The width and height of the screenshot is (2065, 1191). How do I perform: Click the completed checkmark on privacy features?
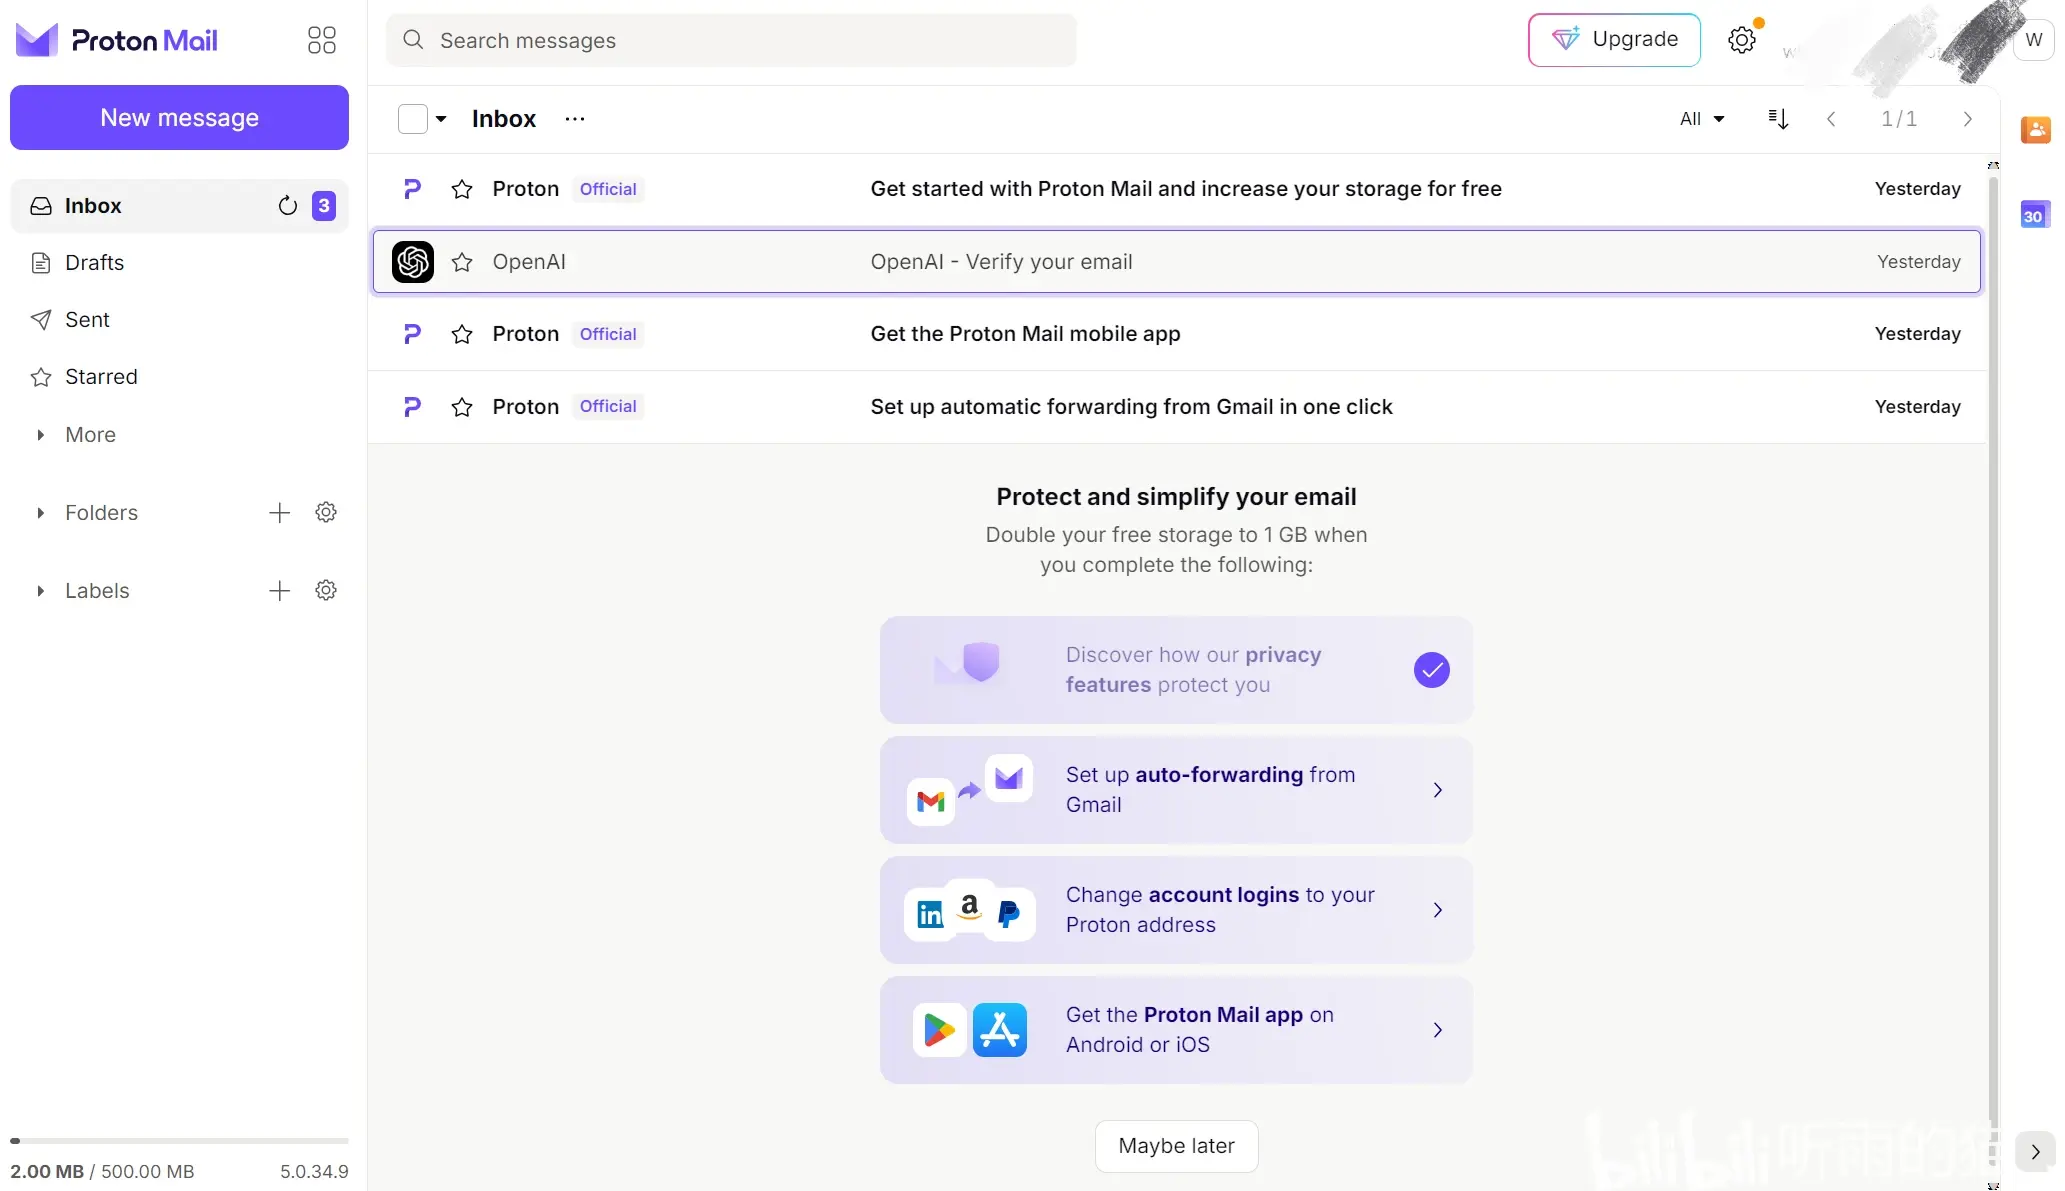(1431, 670)
